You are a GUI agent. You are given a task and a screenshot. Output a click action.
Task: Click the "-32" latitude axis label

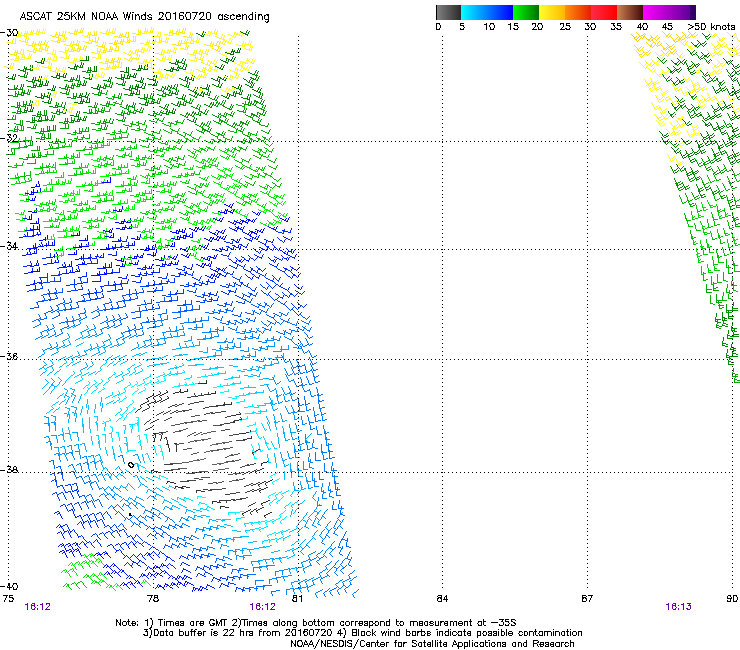pos(9,138)
